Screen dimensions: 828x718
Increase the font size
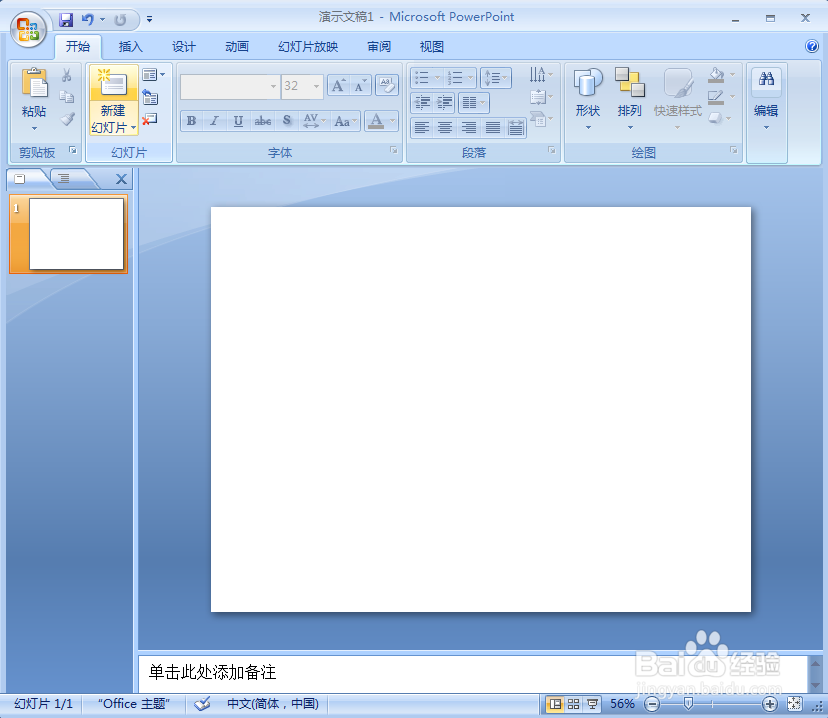click(338, 85)
